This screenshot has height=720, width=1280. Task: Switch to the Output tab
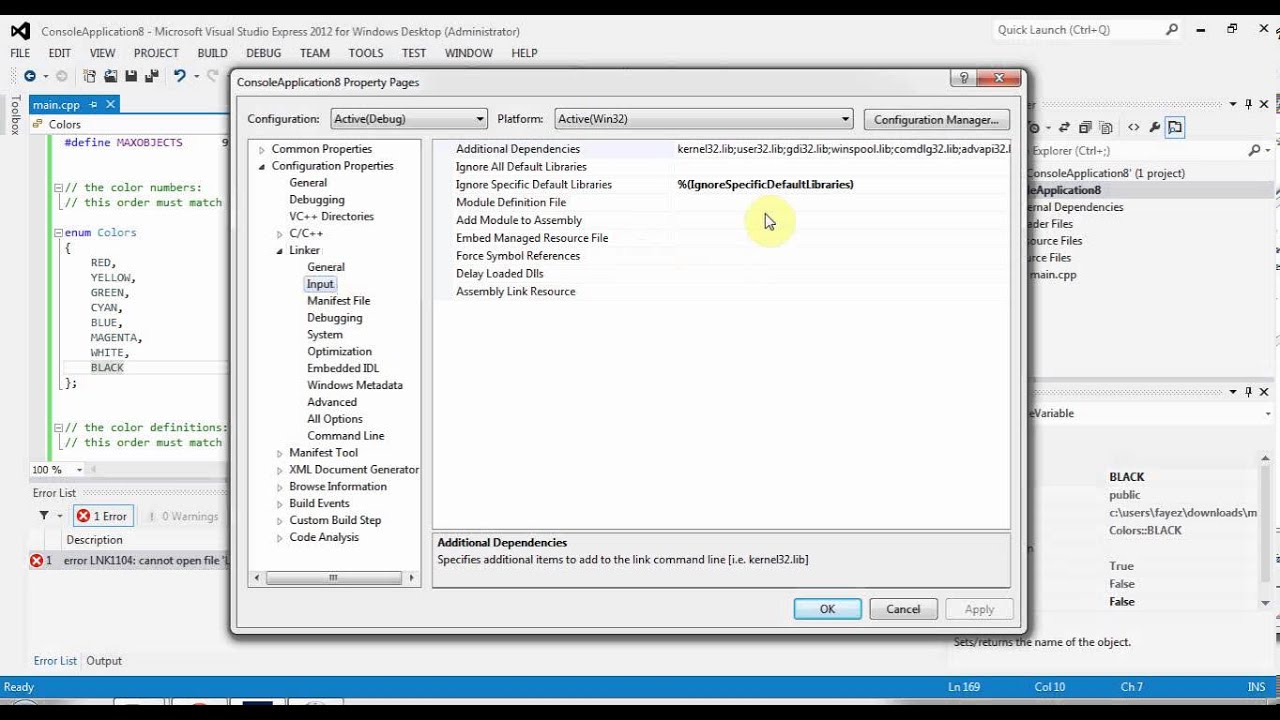[x=104, y=660]
